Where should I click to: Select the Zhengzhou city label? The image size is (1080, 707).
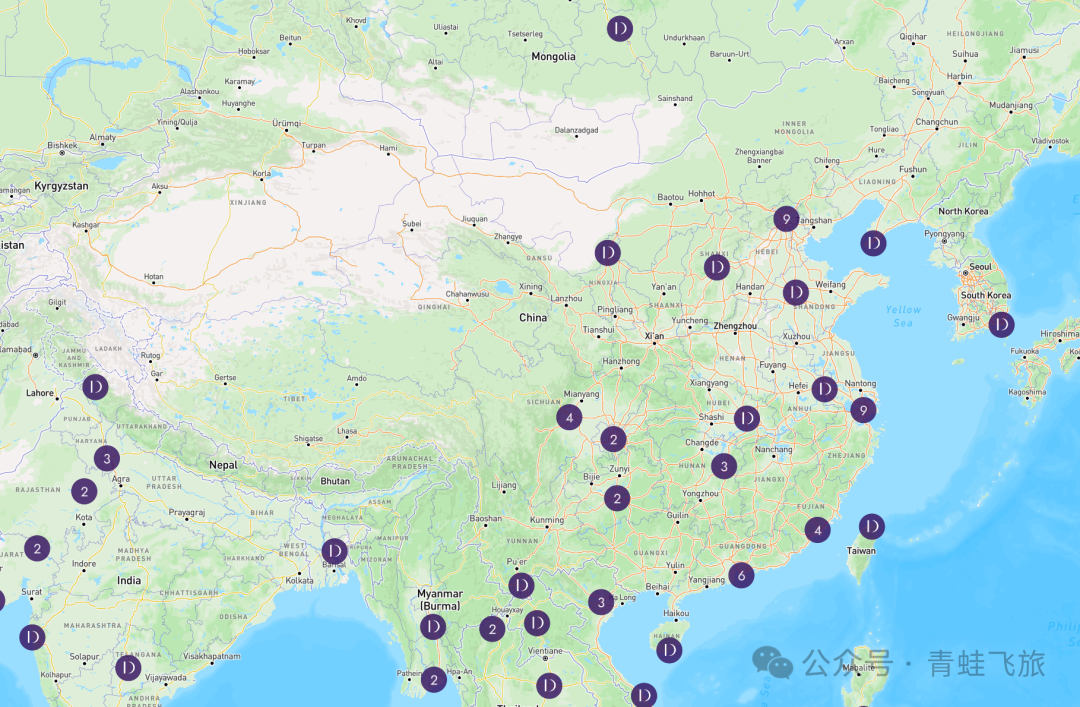point(735,326)
